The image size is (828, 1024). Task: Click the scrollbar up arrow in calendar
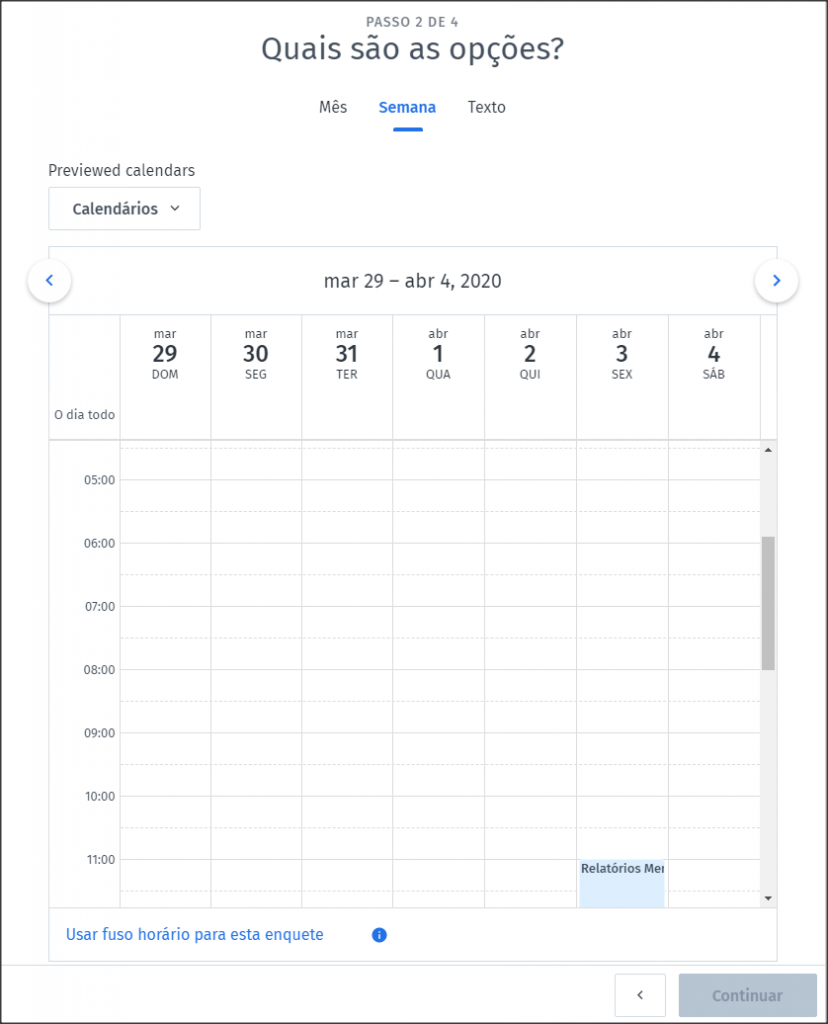(768, 450)
